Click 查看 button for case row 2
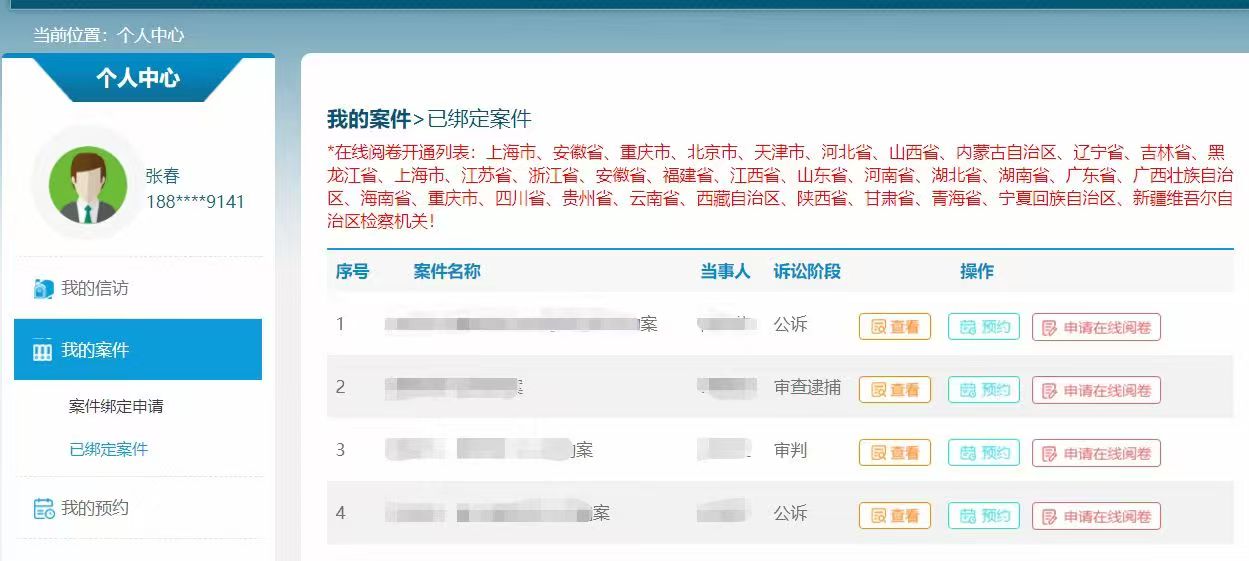1249x561 pixels. click(x=895, y=390)
